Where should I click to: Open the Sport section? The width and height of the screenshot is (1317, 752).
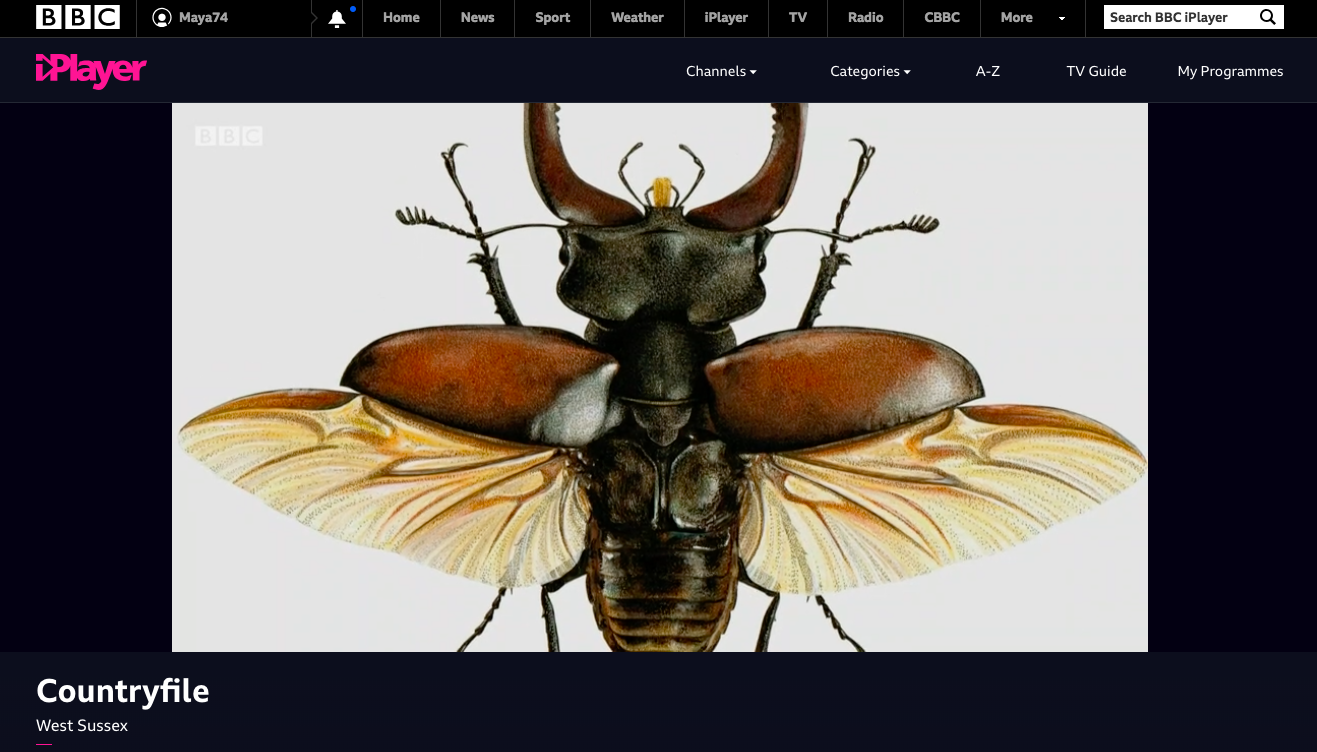(x=552, y=18)
